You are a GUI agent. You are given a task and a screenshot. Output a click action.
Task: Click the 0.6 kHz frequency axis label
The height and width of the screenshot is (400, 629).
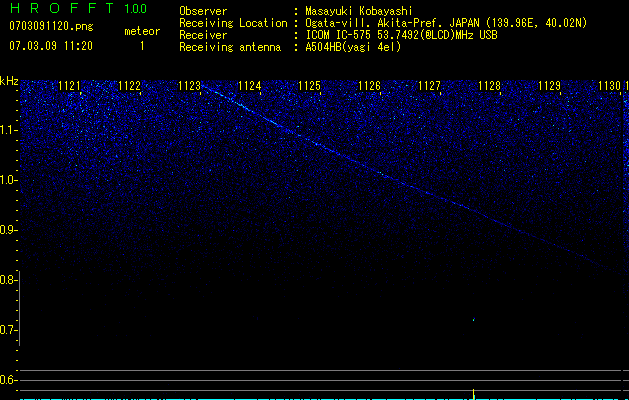coord(8,380)
